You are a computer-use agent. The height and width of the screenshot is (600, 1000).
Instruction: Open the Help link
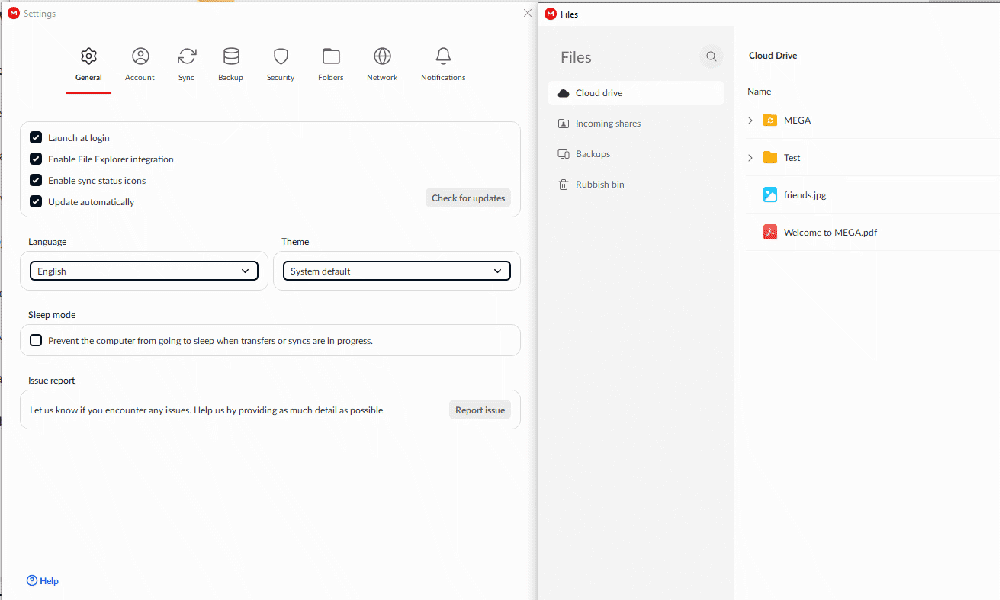43,581
